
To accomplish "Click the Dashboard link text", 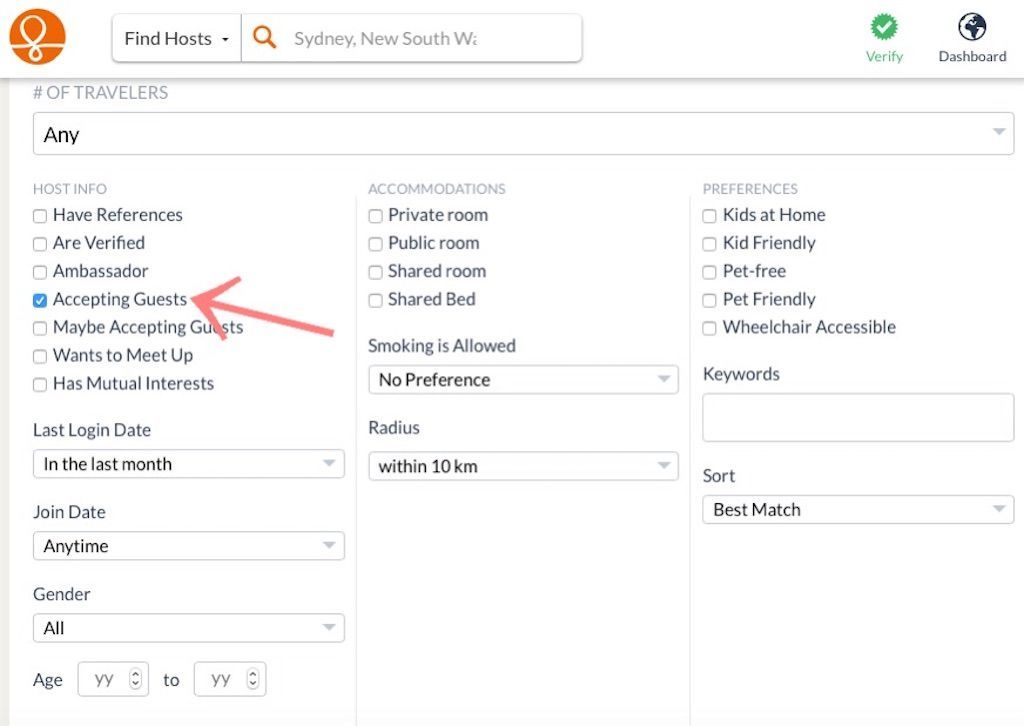I will pyautogui.click(x=972, y=56).
